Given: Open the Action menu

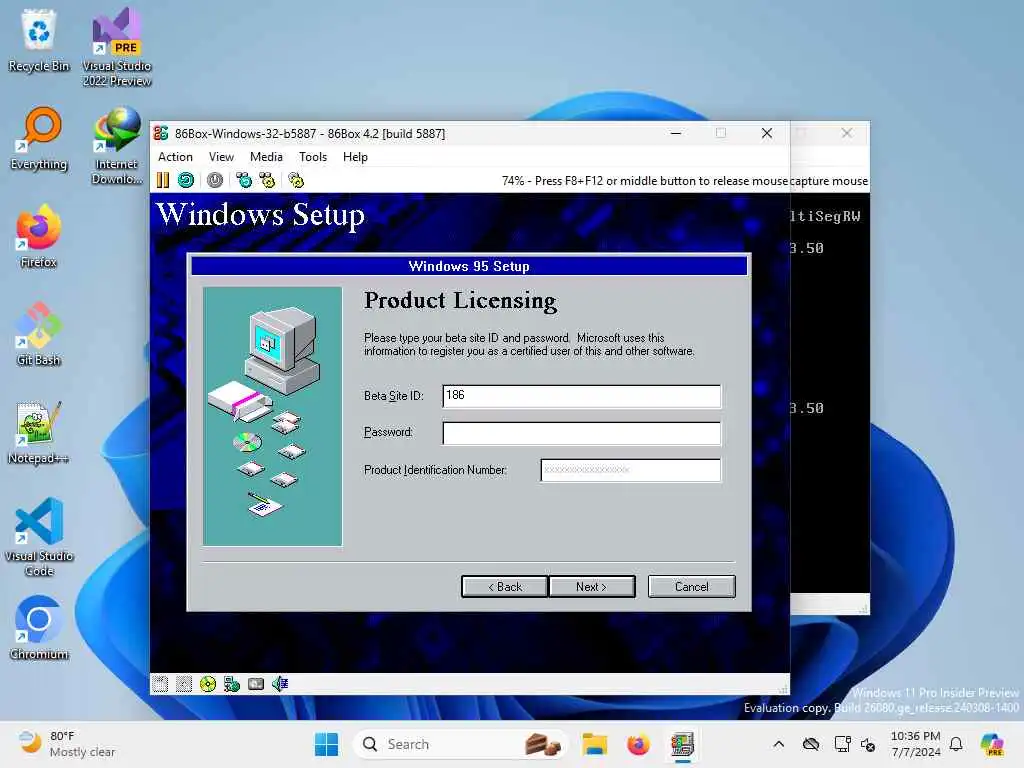Looking at the screenshot, I should pyautogui.click(x=175, y=157).
